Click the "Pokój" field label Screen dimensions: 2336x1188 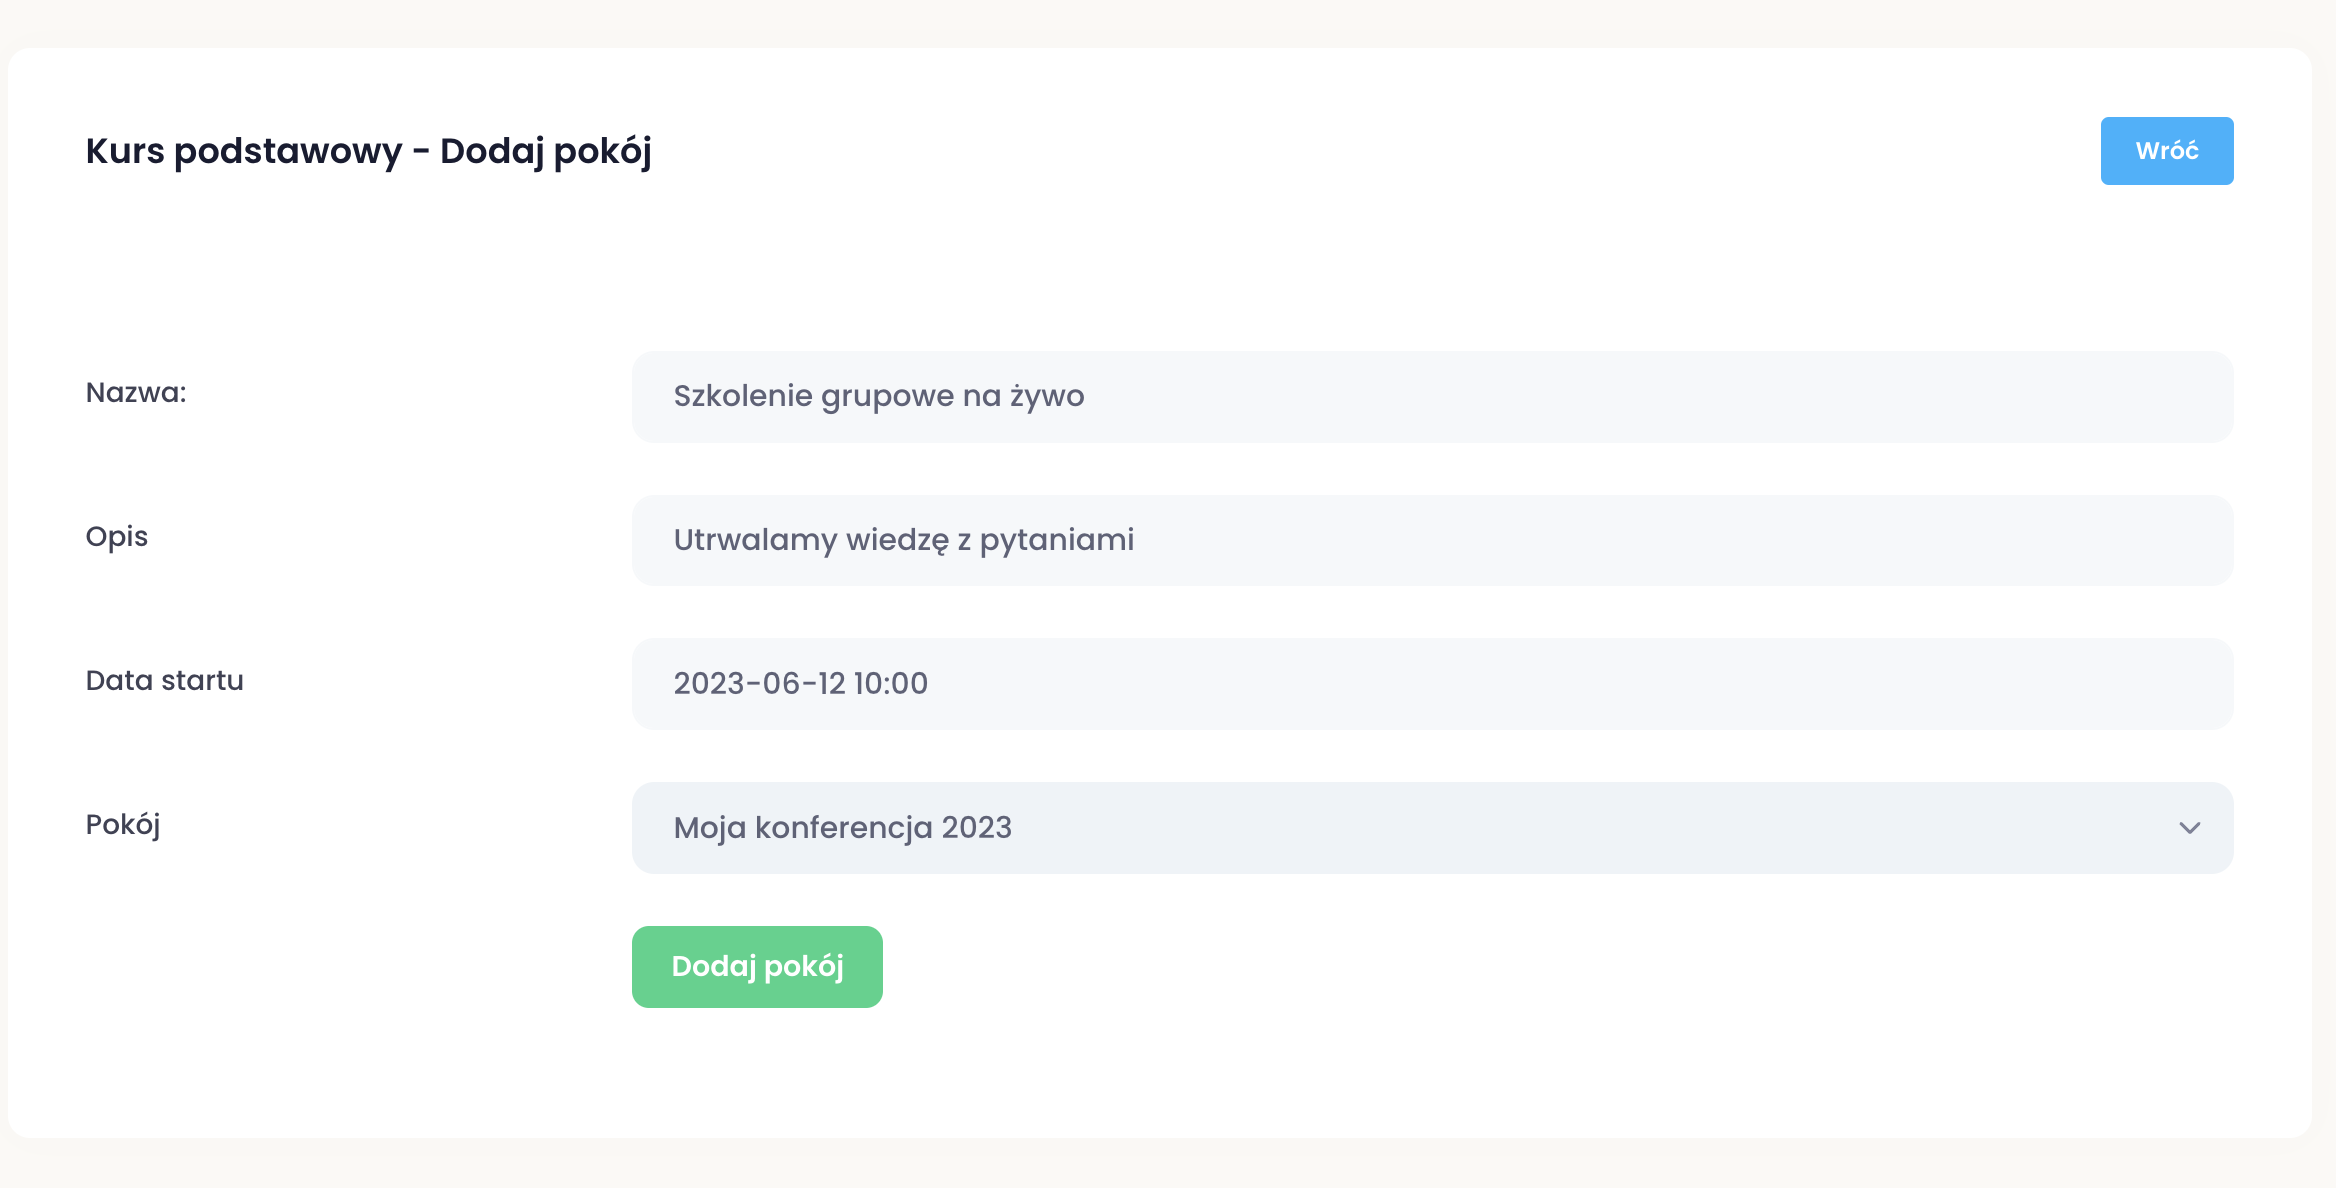coord(123,825)
